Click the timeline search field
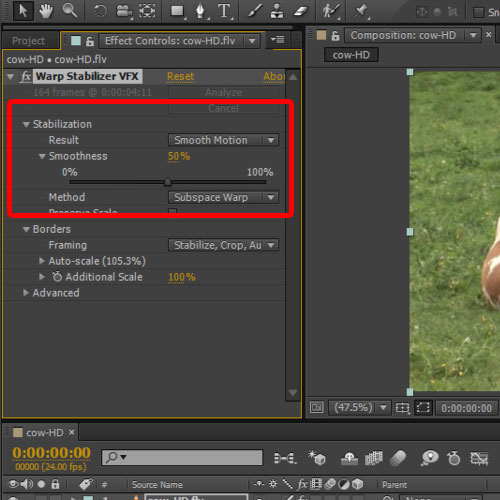500x500 pixels. [x=182, y=457]
